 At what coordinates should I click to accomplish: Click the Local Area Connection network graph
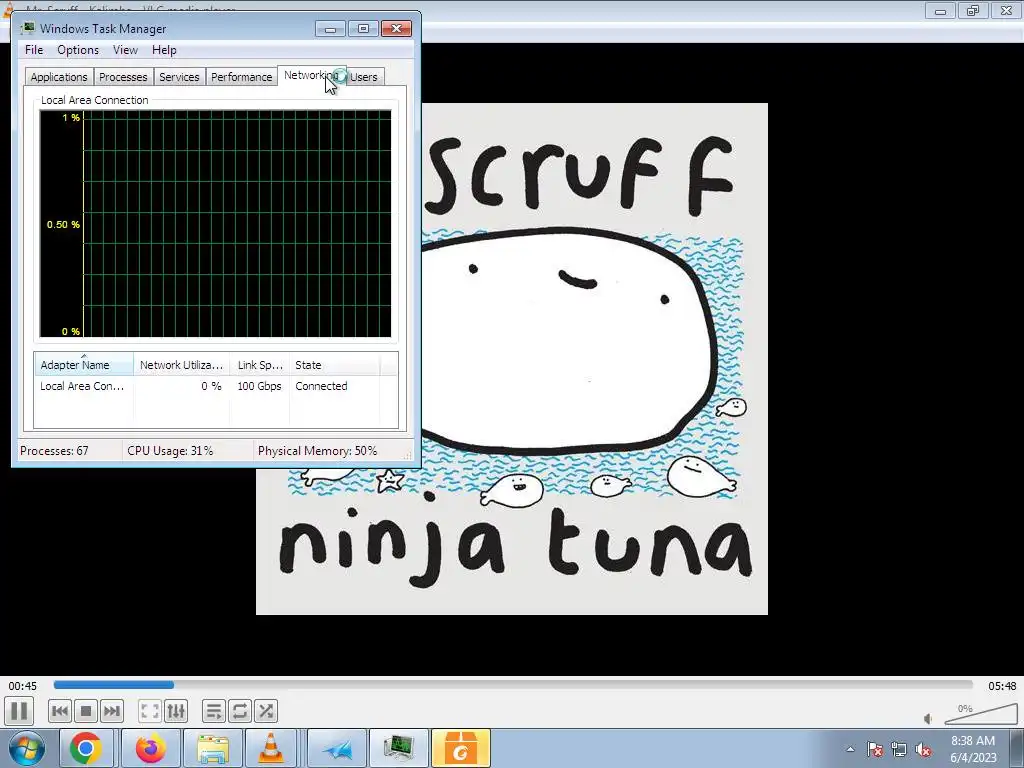[216, 223]
